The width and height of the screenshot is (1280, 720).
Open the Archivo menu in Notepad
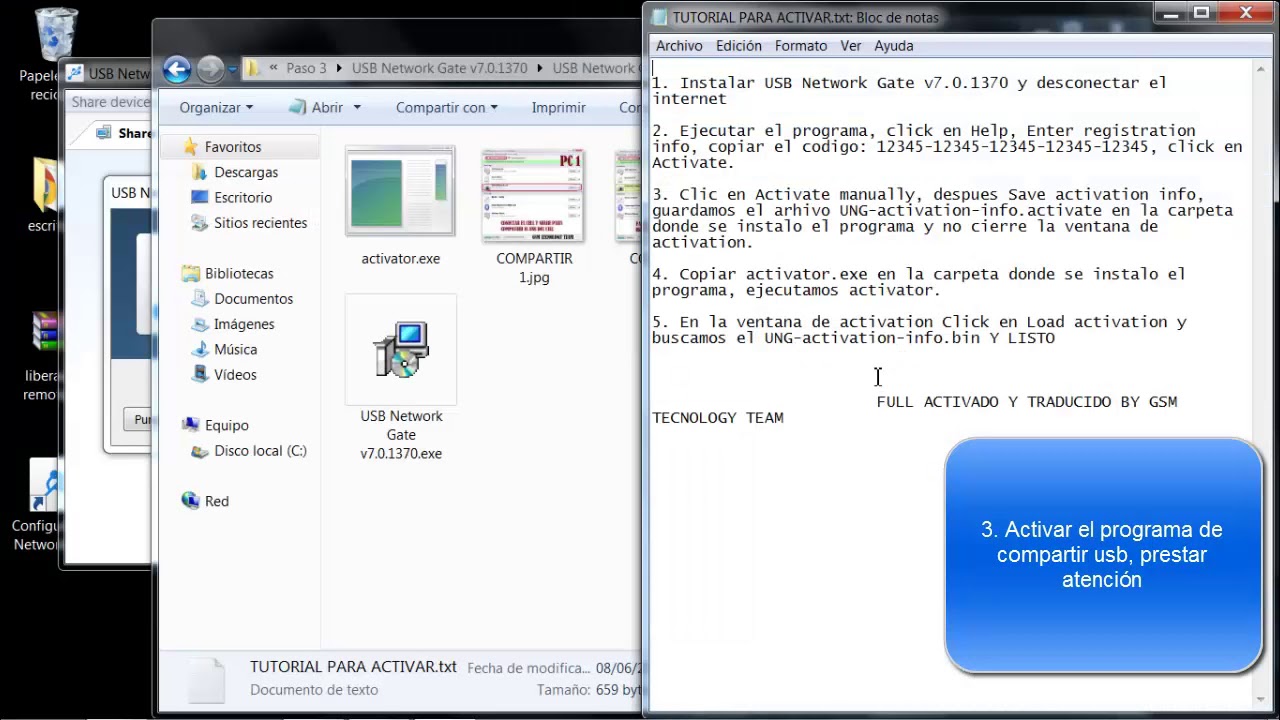click(x=679, y=46)
